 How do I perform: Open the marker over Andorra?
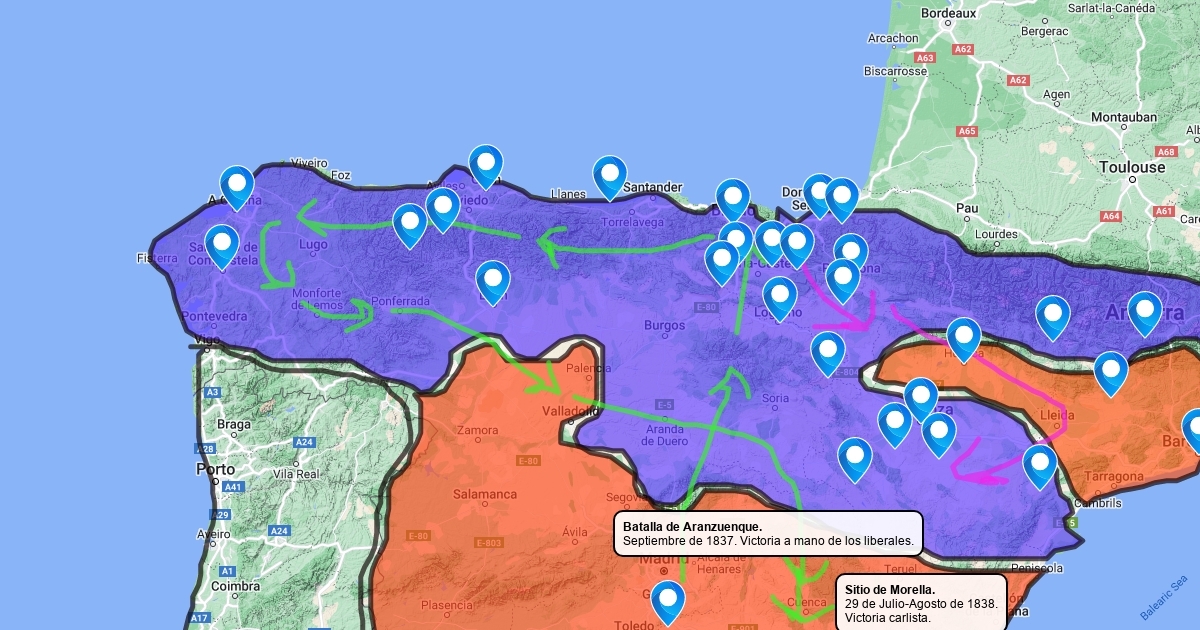coord(1144,312)
